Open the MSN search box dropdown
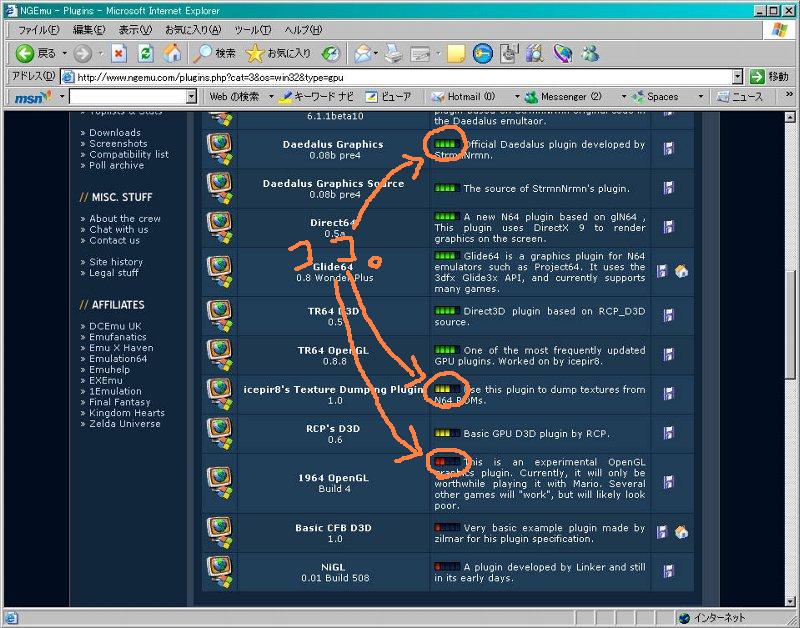This screenshot has height=628, width=800. pyautogui.click(x=191, y=96)
